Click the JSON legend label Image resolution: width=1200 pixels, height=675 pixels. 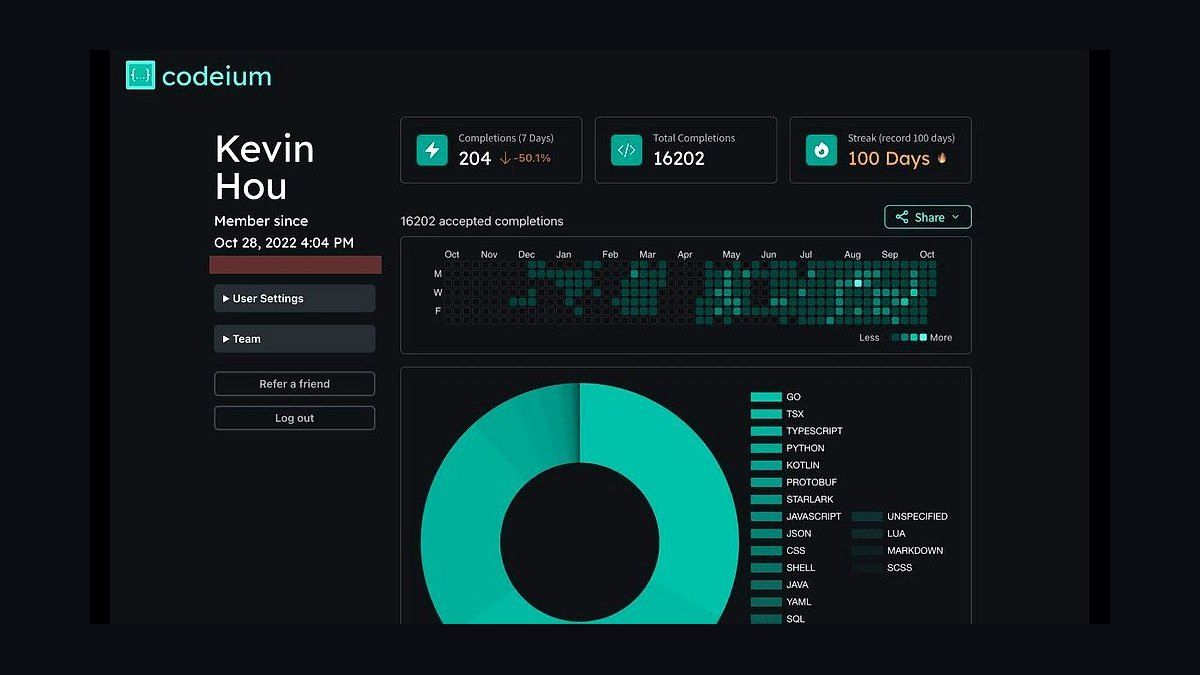(x=799, y=534)
